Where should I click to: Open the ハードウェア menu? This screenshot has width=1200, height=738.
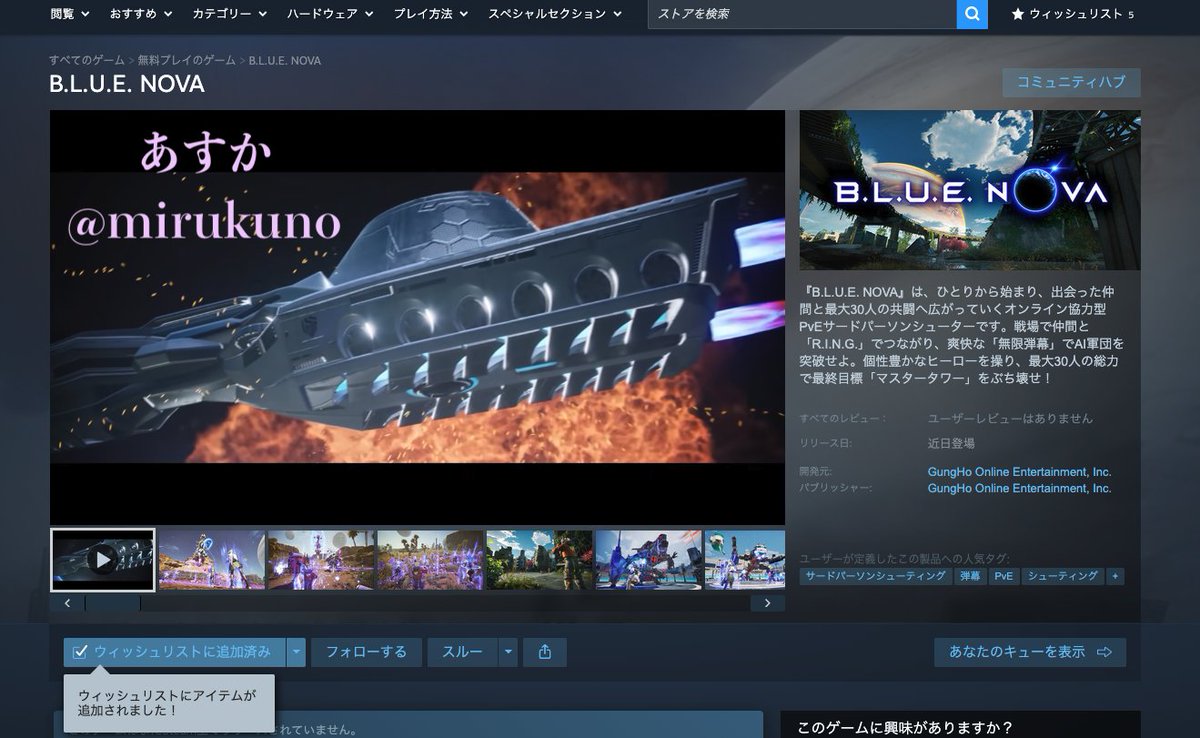point(330,14)
